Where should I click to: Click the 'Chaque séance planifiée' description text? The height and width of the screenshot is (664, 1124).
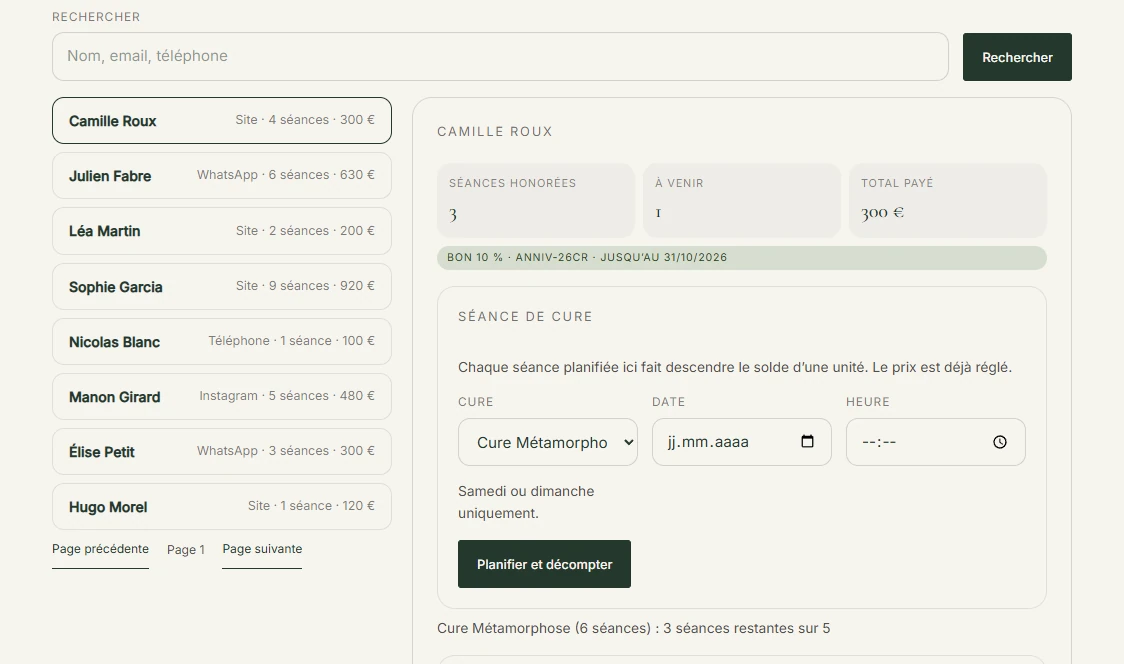[735, 367]
